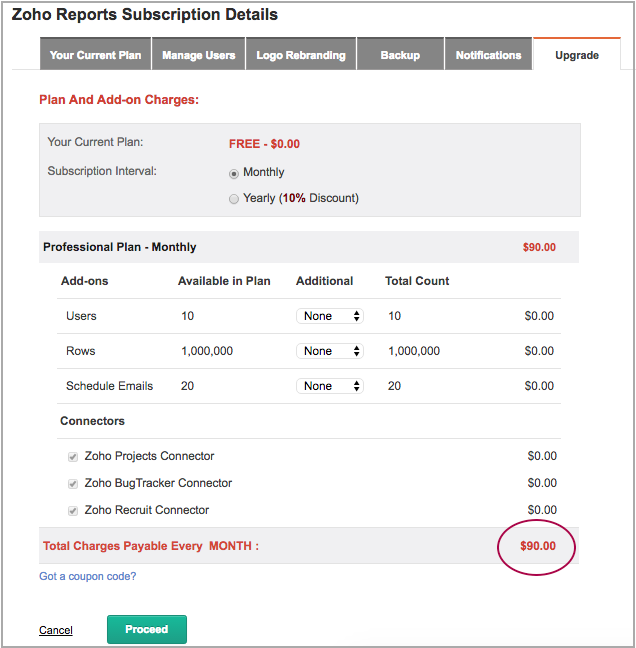Screen dimensions: 636x648
Task: Toggle Zoho BugTracker Connector checkbox
Action: coord(72,484)
